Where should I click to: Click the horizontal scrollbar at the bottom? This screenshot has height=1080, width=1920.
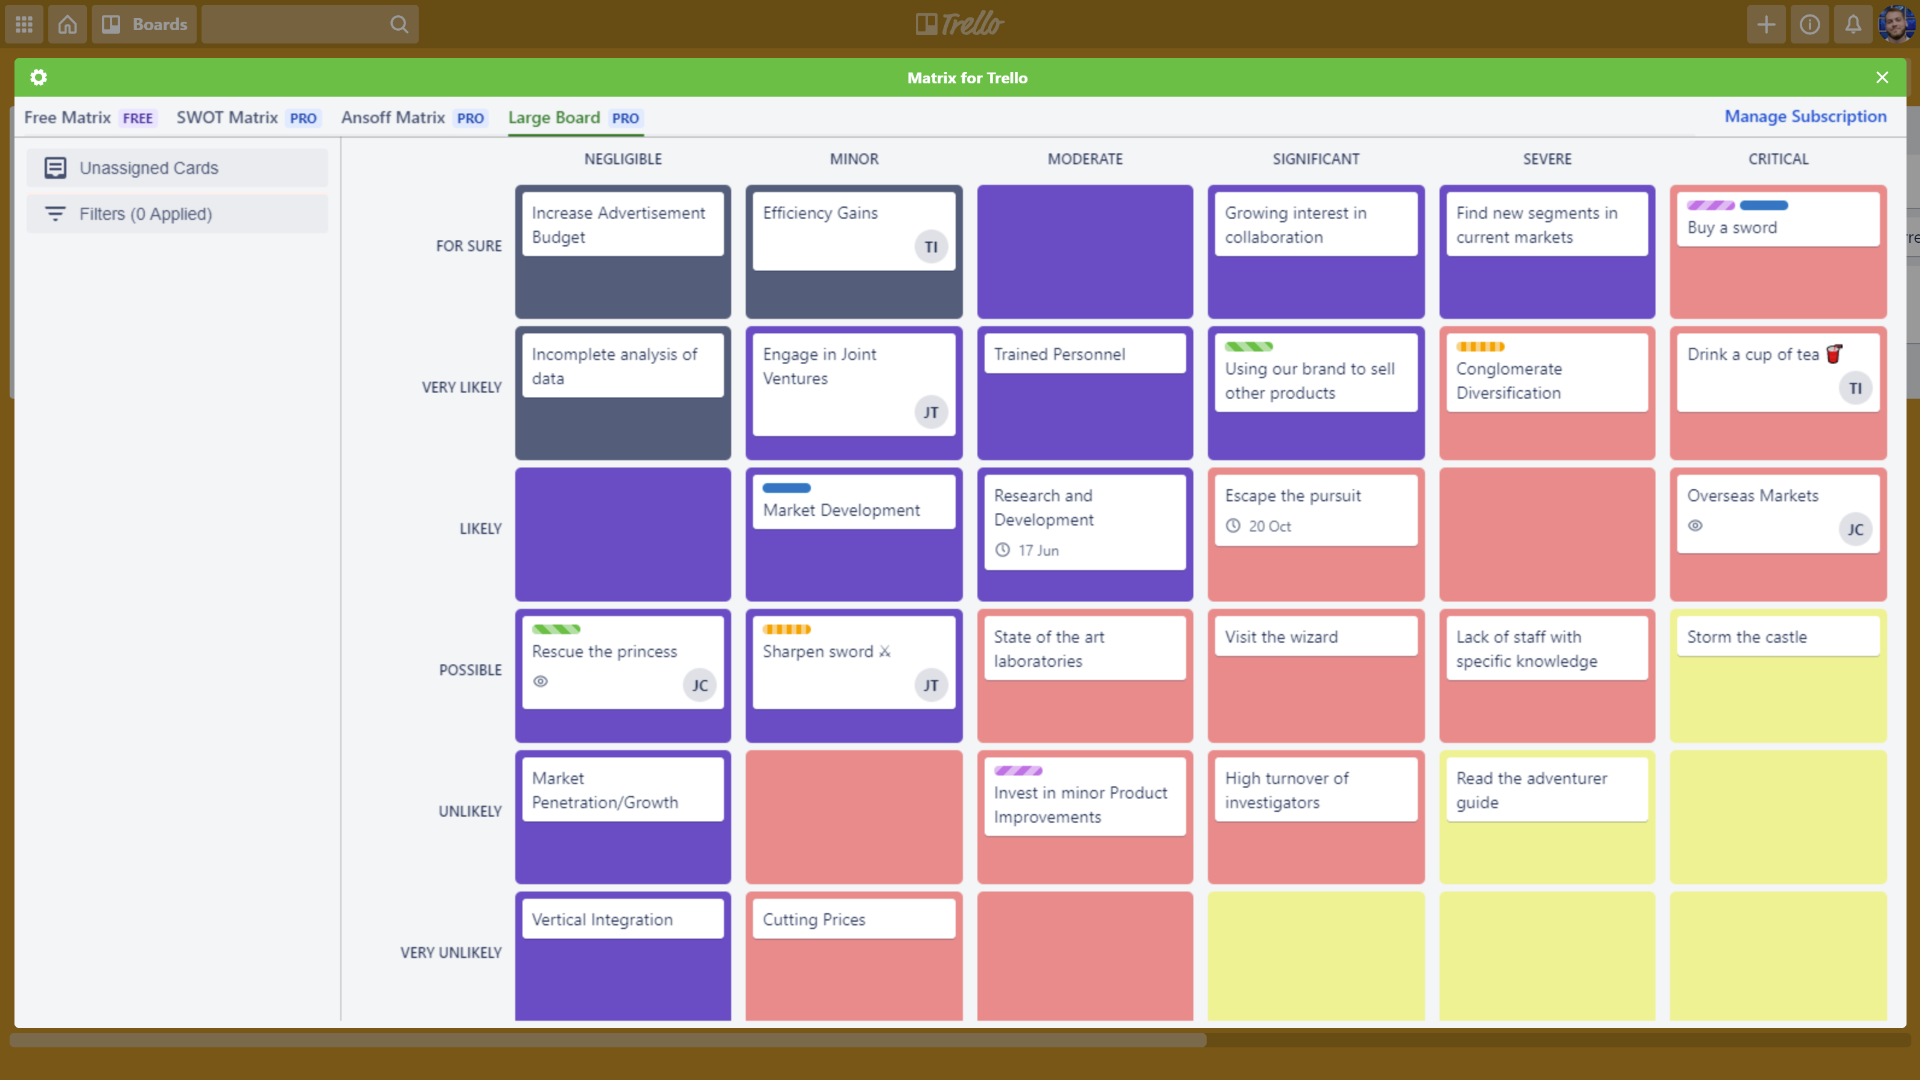[610, 1040]
